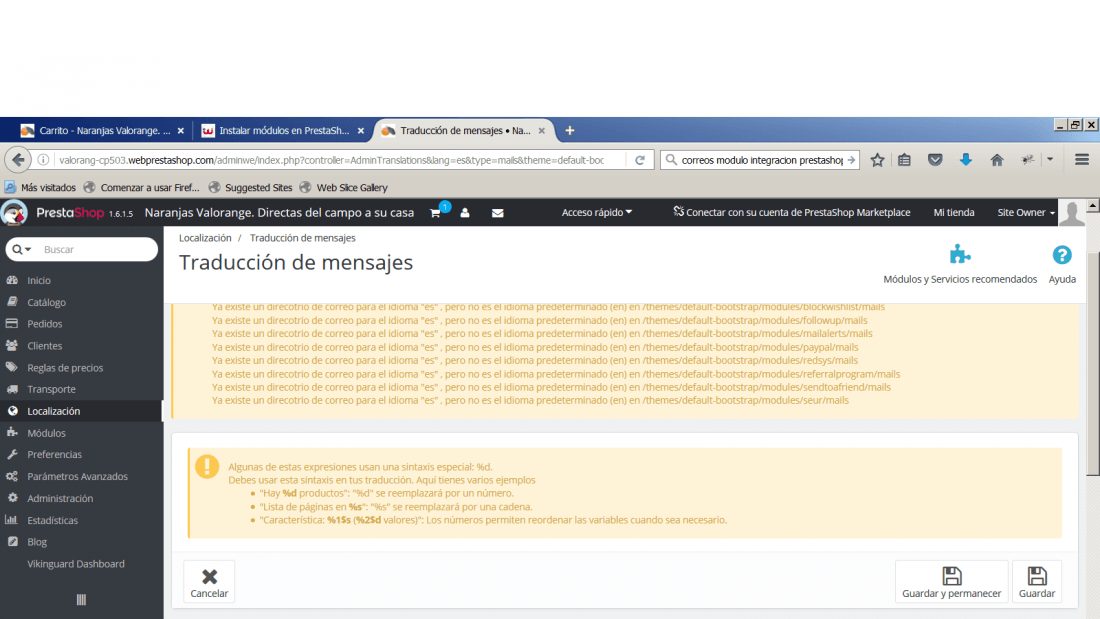Close the Traducción de mensajes tab
This screenshot has width=1100, height=619.
pyautogui.click(x=542, y=131)
